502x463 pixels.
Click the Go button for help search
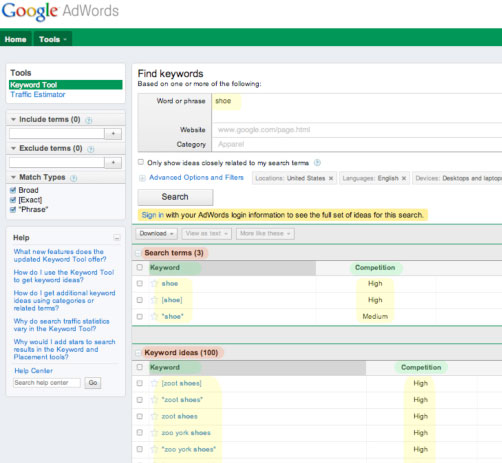(93, 383)
